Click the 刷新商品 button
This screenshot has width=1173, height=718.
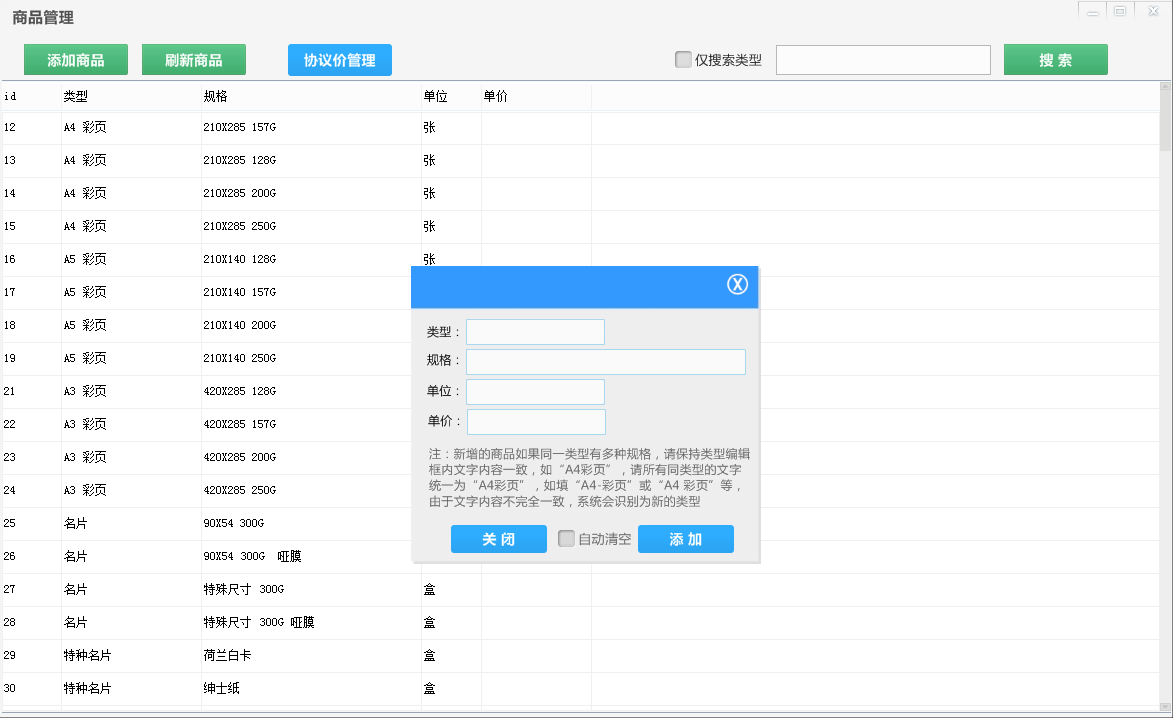(194, 60)
